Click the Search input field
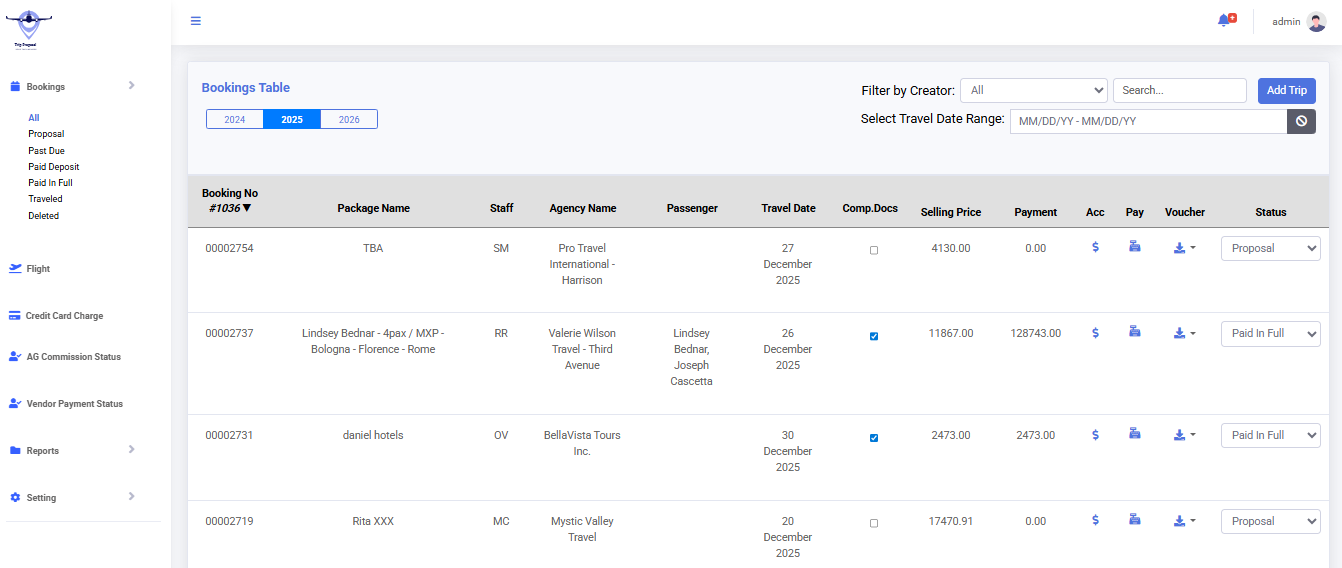 point(1179,90)
